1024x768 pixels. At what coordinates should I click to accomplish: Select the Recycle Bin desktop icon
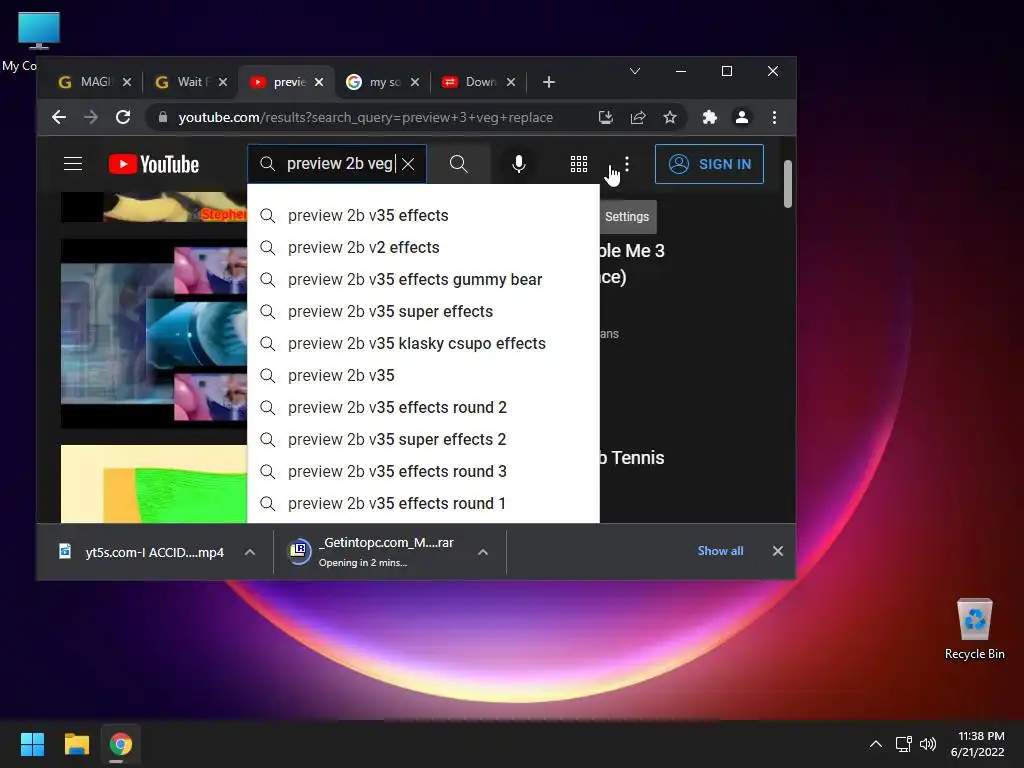(x=974, y=629)
